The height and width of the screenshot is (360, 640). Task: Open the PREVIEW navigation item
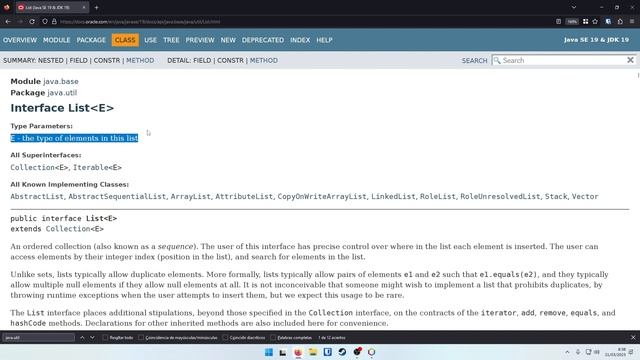[x=200, y=40]
